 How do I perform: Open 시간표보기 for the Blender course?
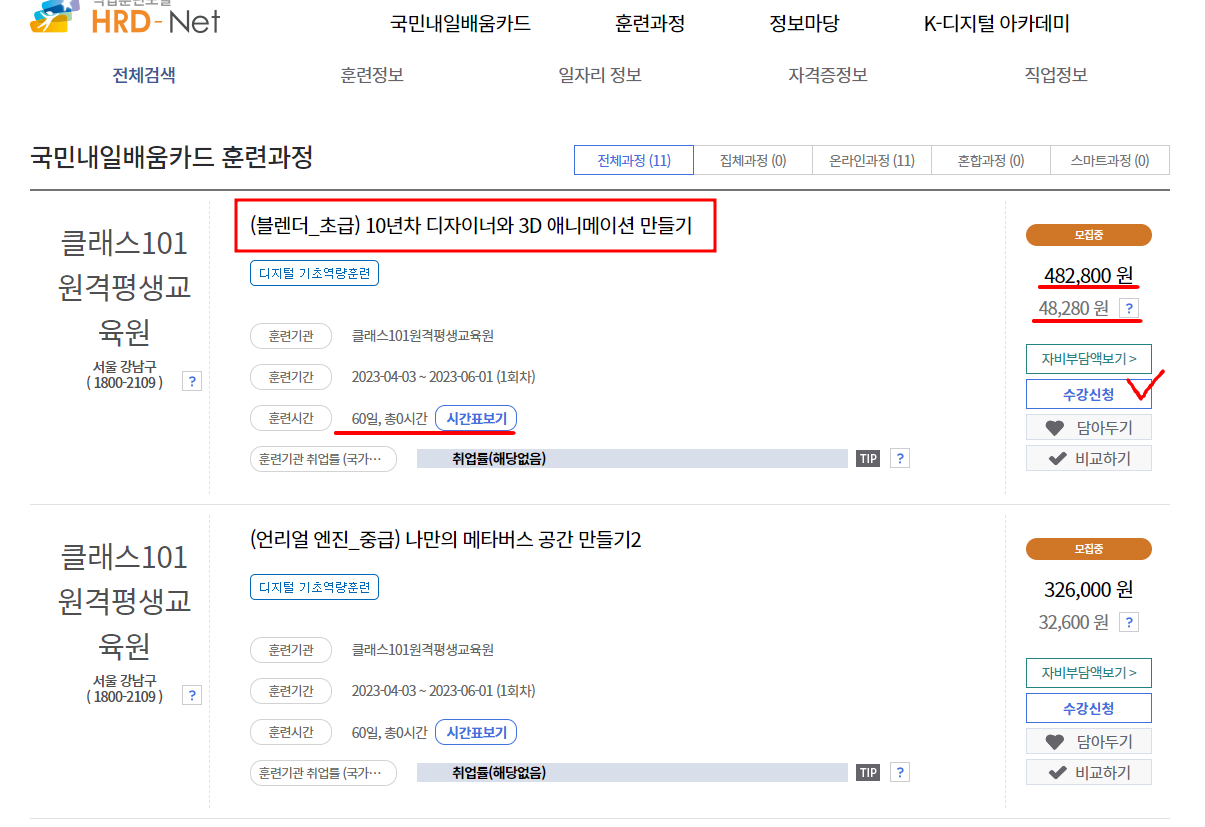(x=476, y=418)
